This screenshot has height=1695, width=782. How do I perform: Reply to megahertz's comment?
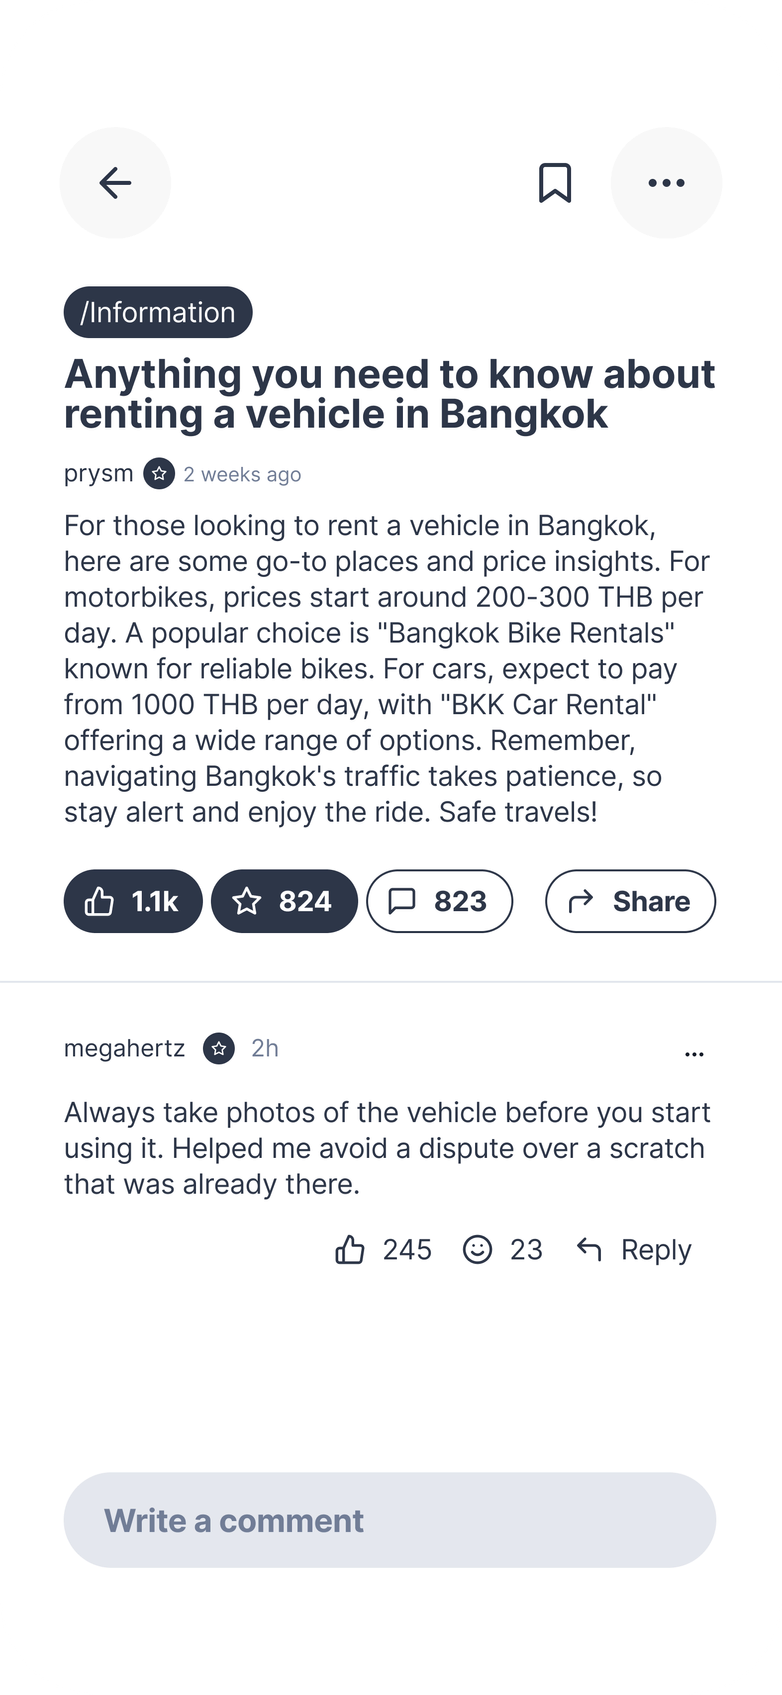pyautogui.click(x=635, y=1249)
